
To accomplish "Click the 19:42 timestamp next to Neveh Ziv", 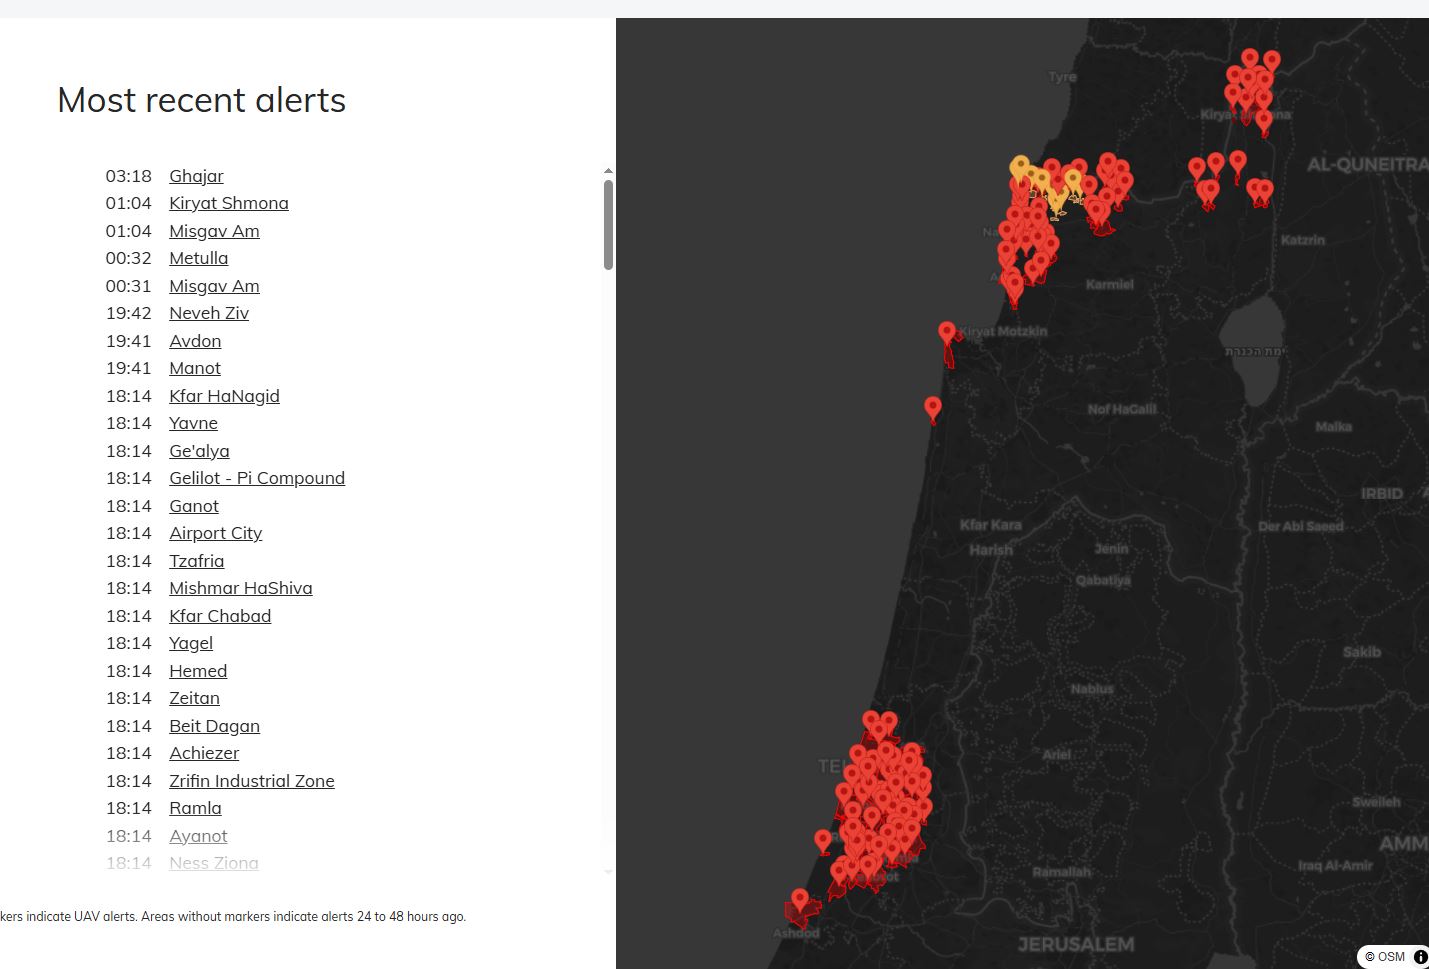I will pos(129,313).
